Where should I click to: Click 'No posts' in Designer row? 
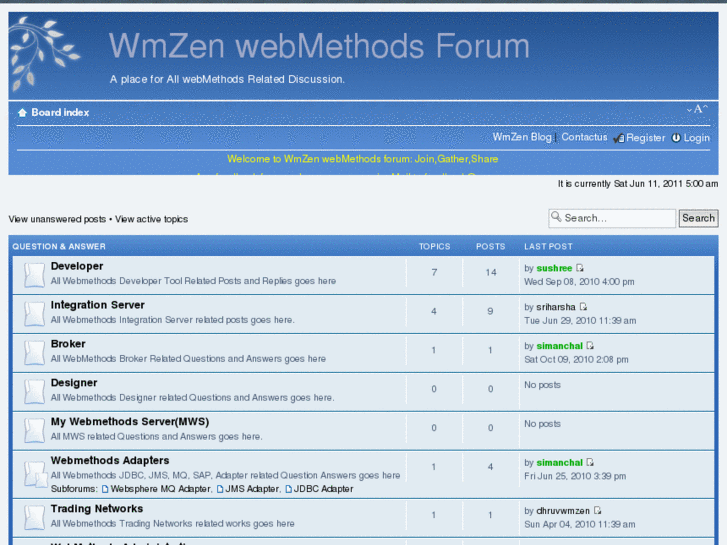(x=542, y=385)
